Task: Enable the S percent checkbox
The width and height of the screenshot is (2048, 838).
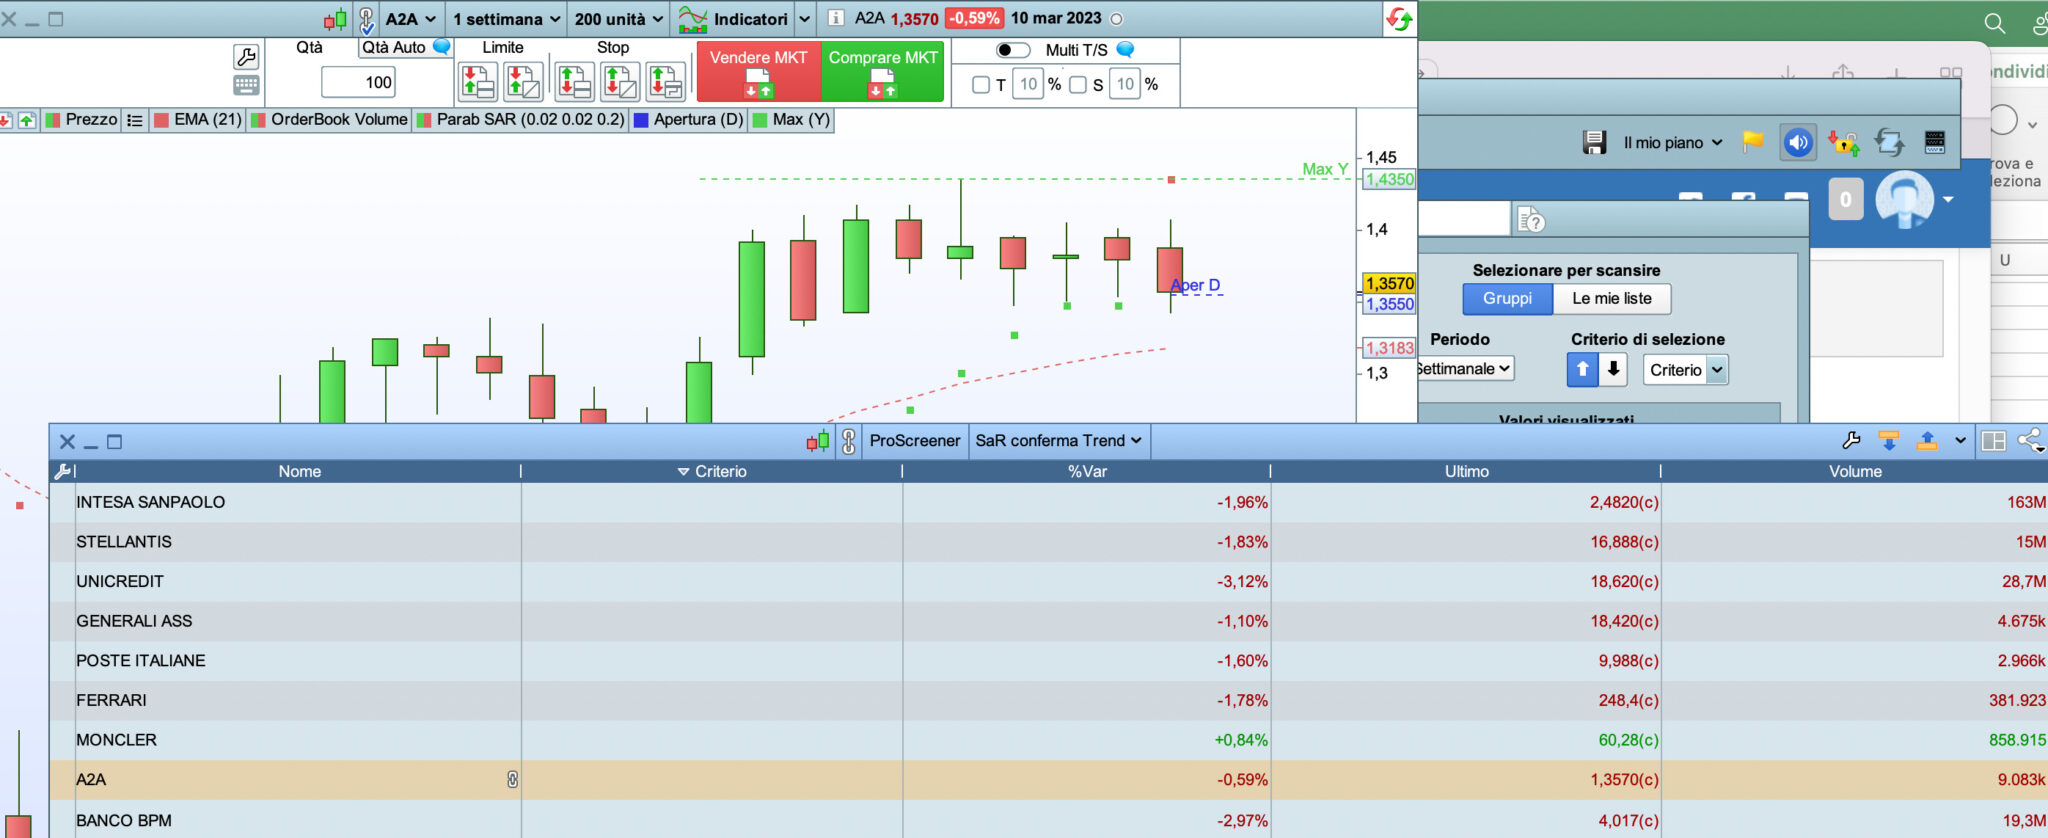Action: (x=1078, y=85)
